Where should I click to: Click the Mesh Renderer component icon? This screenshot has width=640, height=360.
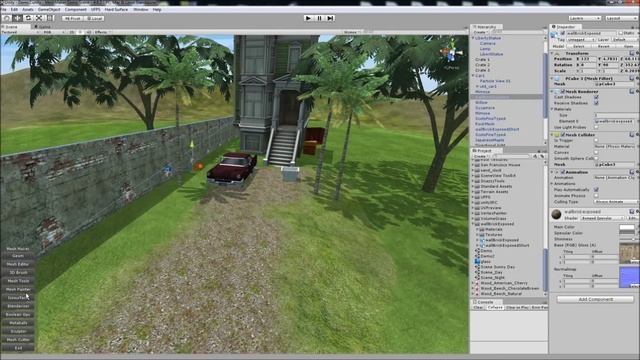click(x=557, y=91)
